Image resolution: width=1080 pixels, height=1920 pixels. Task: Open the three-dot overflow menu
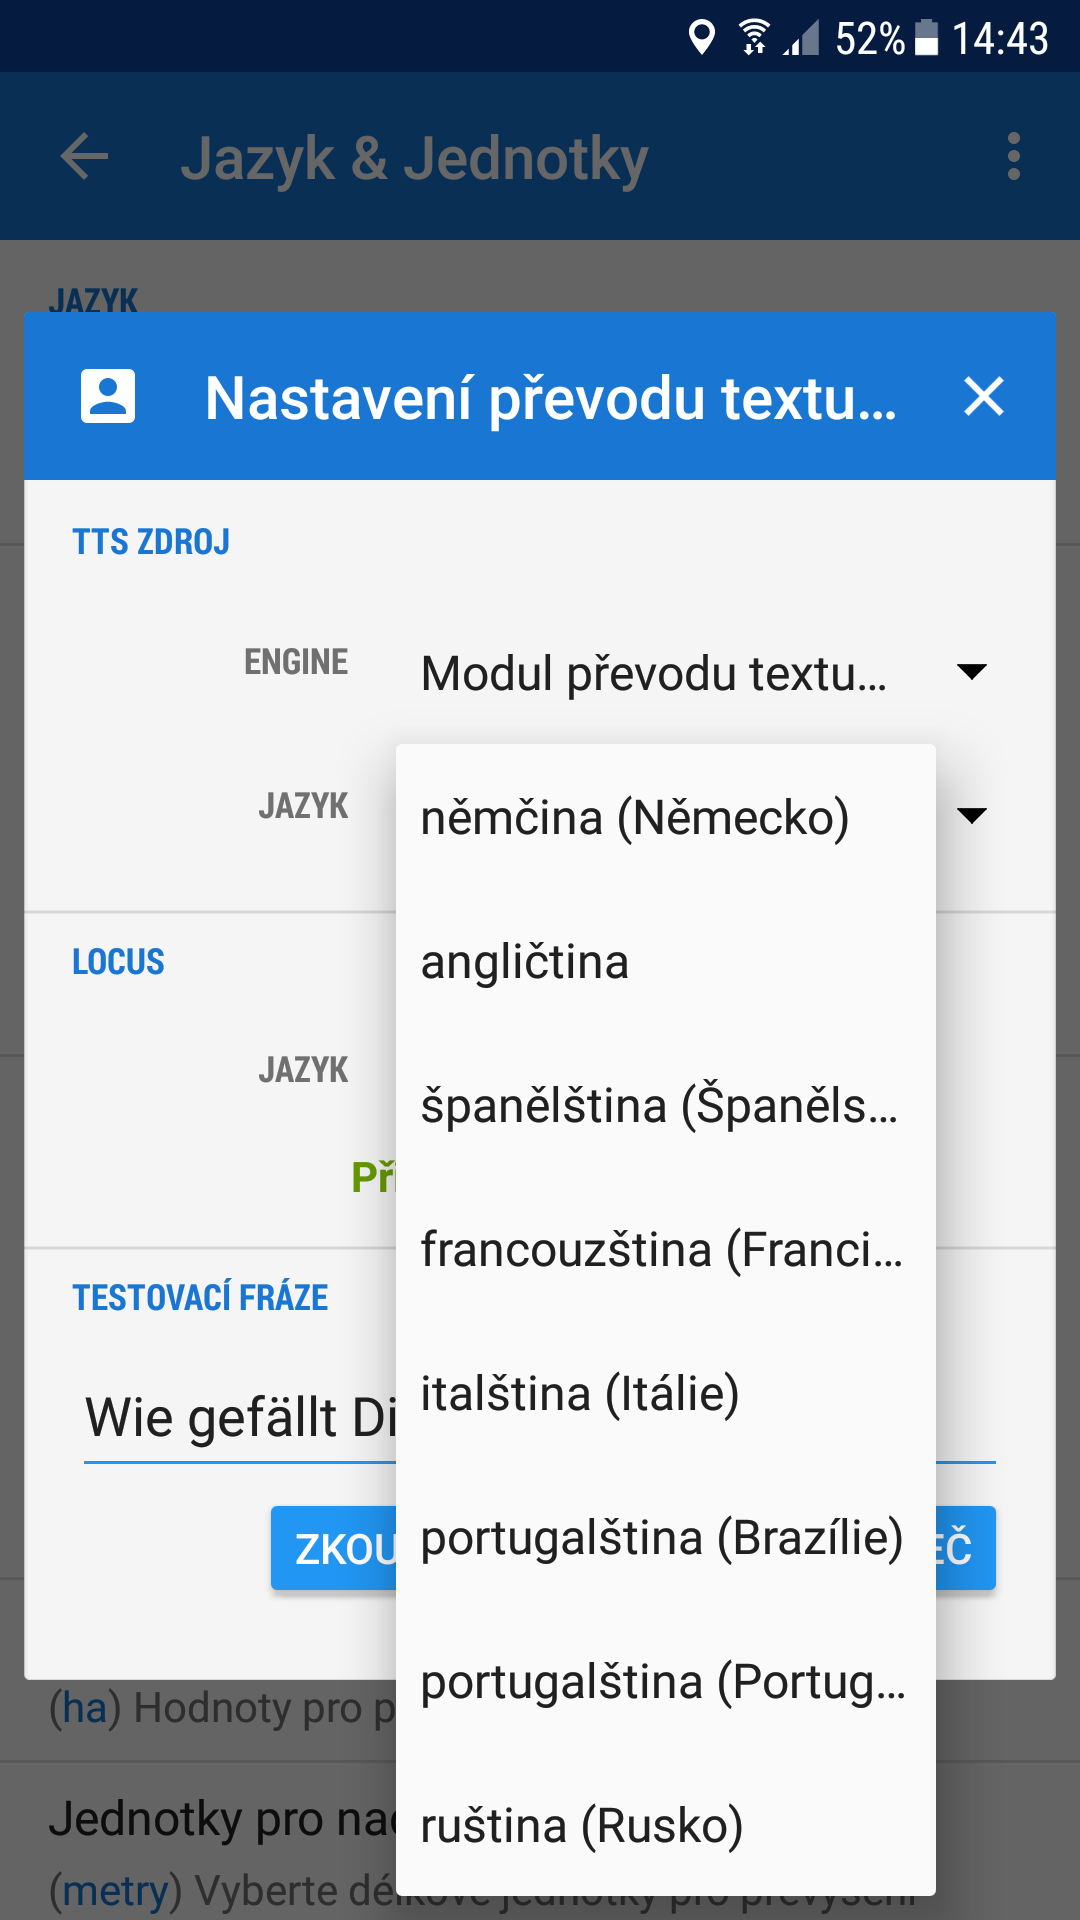tap(1013, 157)
